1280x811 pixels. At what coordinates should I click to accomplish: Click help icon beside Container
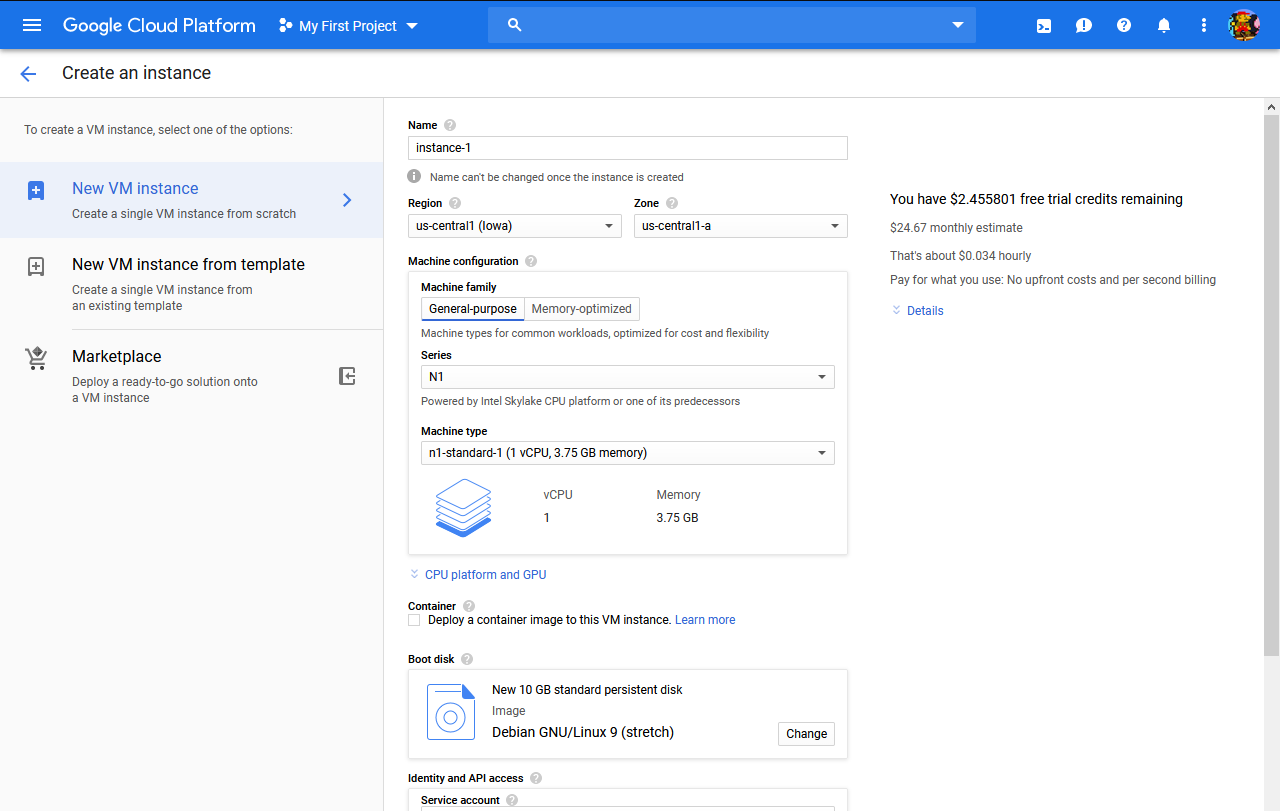469,606
